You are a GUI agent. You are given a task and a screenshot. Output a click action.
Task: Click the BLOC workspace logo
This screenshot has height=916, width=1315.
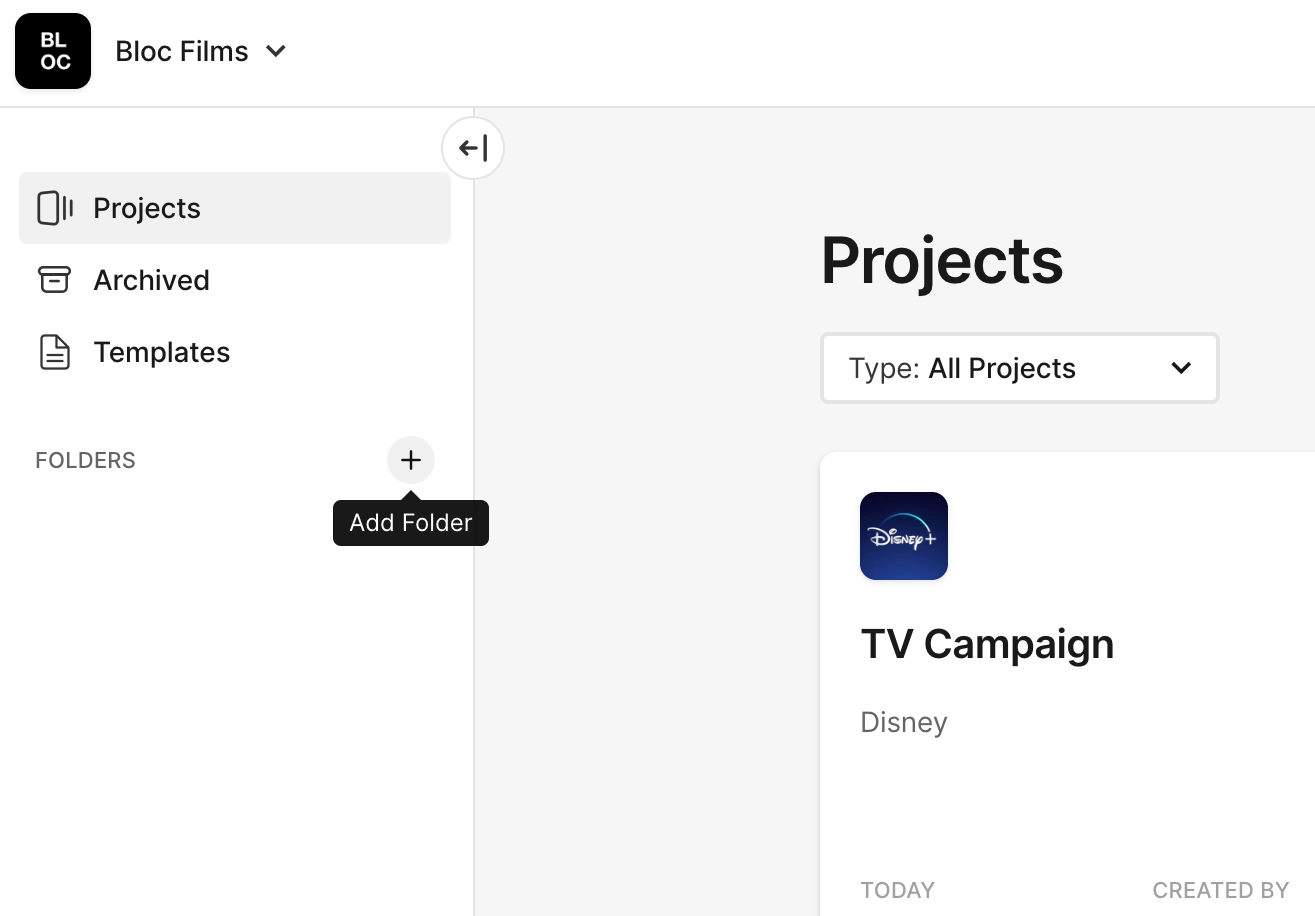pyautogui.click(x=53, y=51)
